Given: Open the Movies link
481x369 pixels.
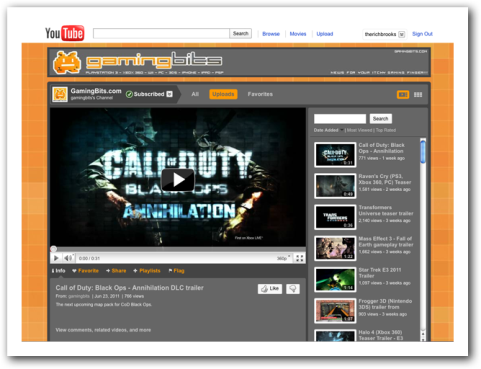Looking at the screenshot, I should click(x=298, y=34).
